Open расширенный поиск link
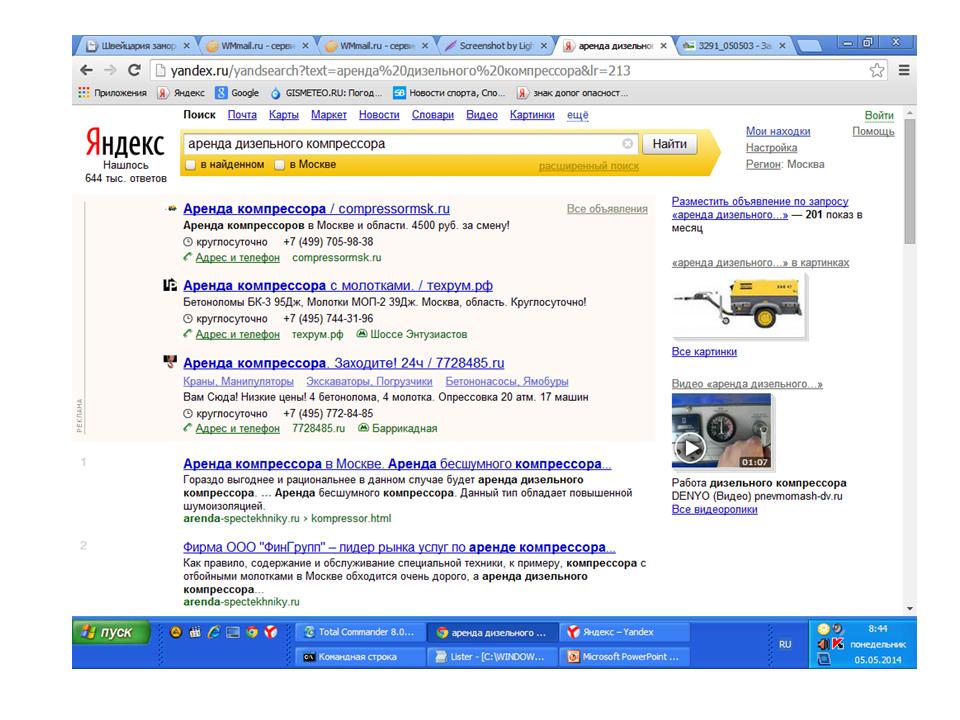 [x=588, y=166]
